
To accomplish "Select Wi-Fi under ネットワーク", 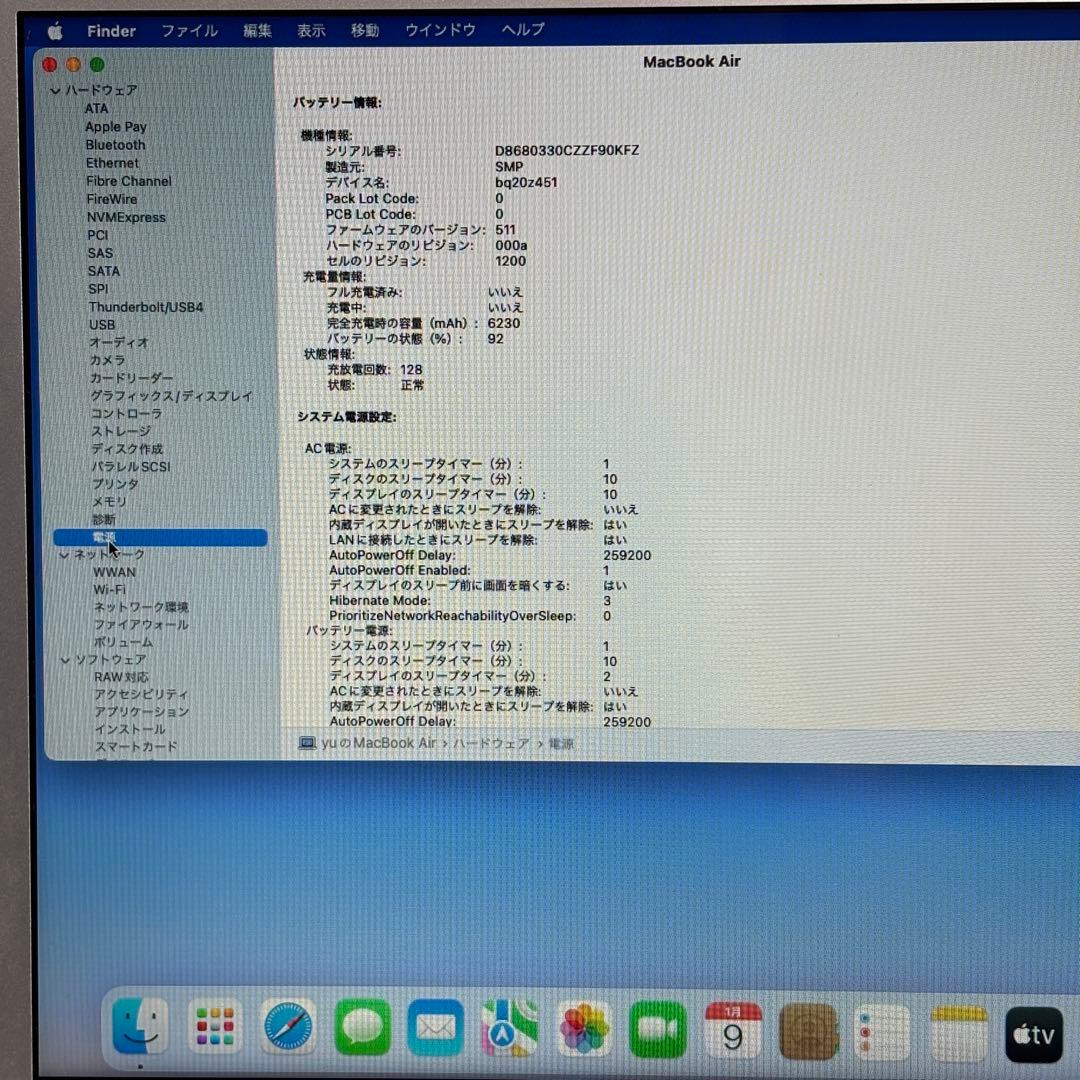I will coord(110,589).
